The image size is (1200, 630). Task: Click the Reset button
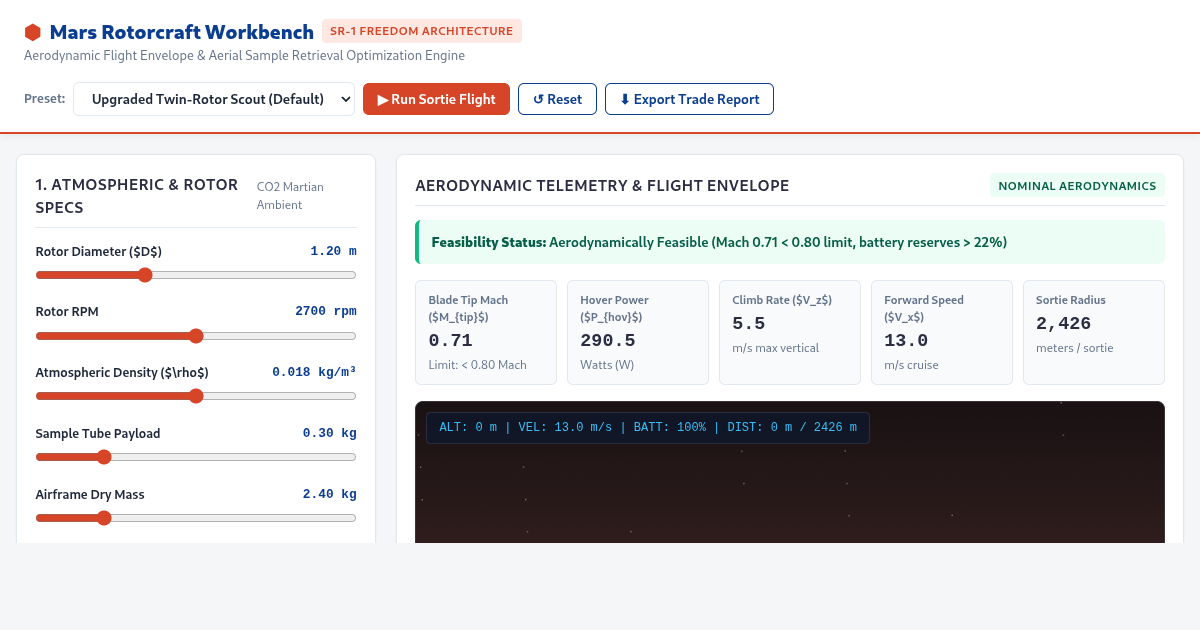(x=557, y=99)
